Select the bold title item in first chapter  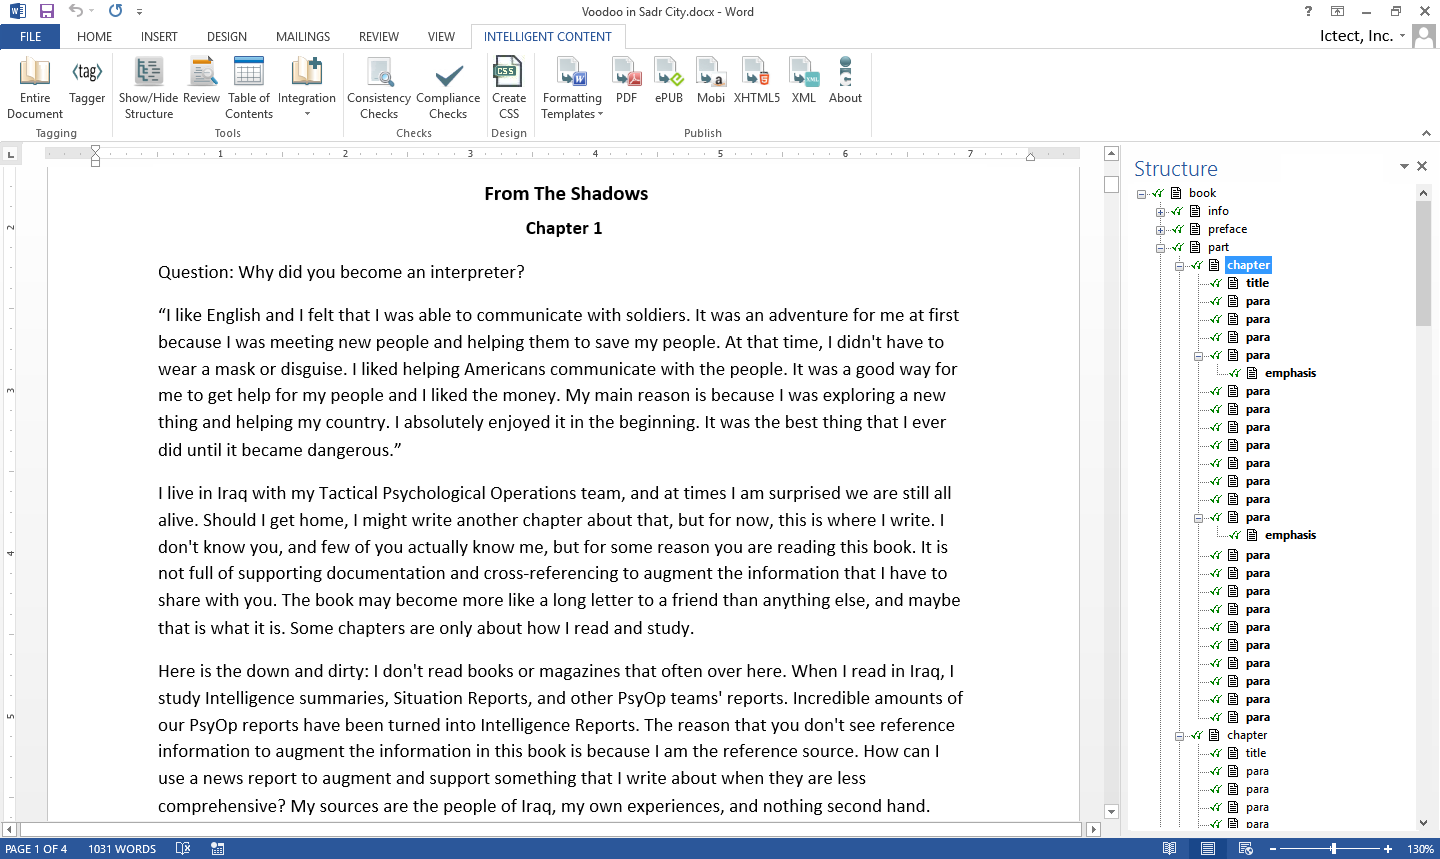(x=1257, y=283)
